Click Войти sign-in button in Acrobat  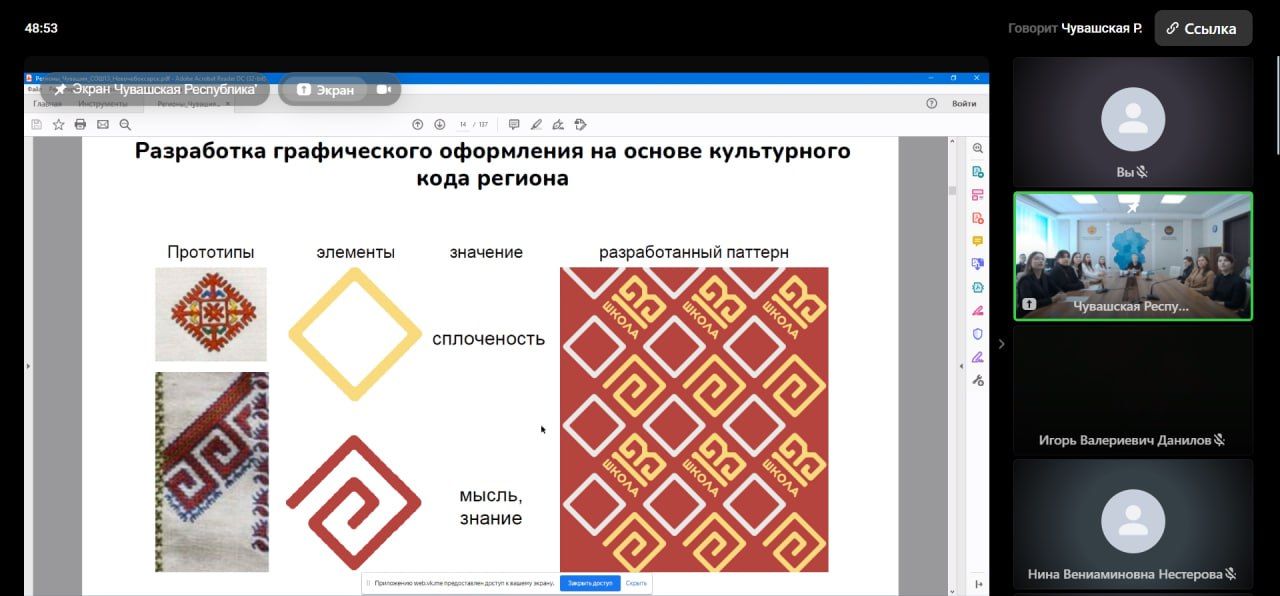(x=964, y=103)
